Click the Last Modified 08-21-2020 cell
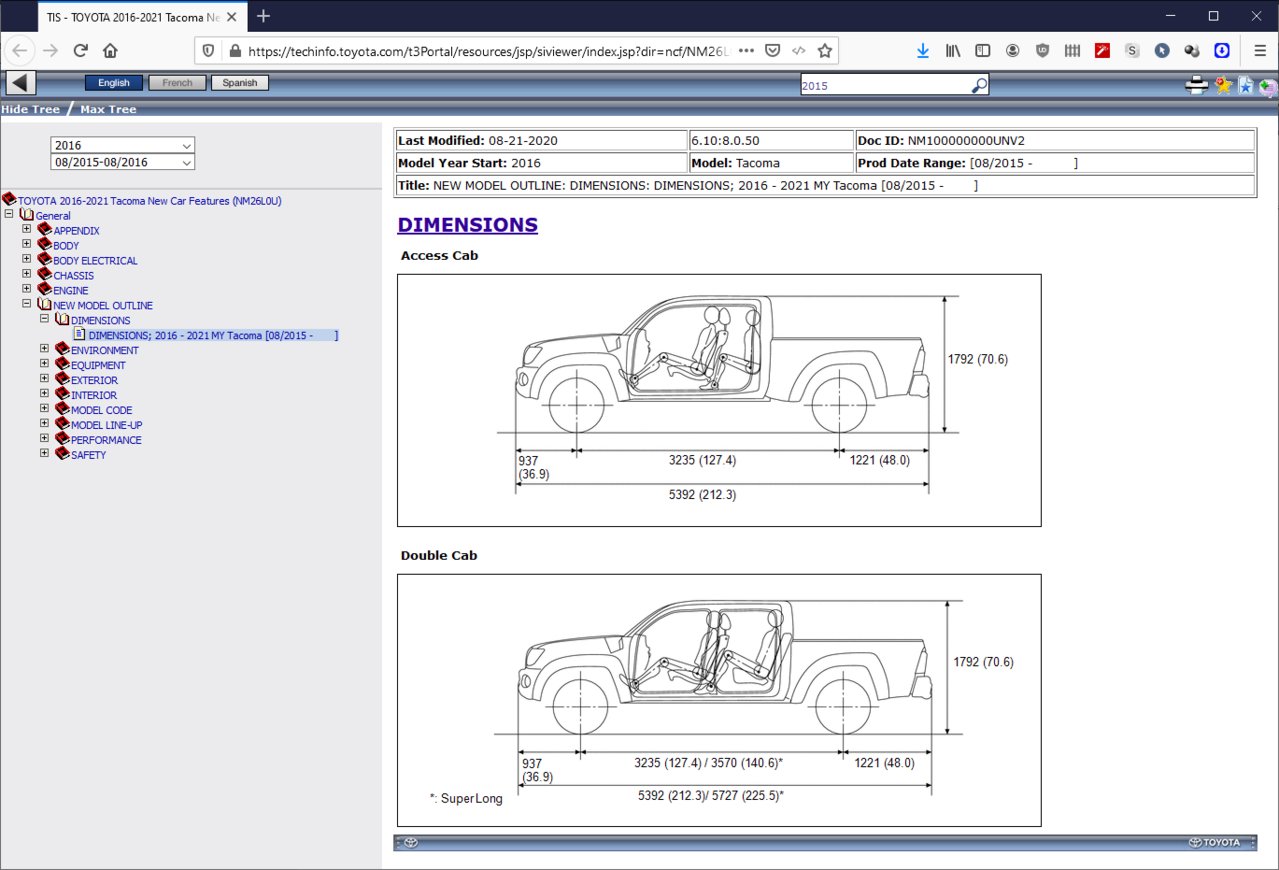Image resolution: width=1279 pixels, height=870 pixels. [541, 141]
